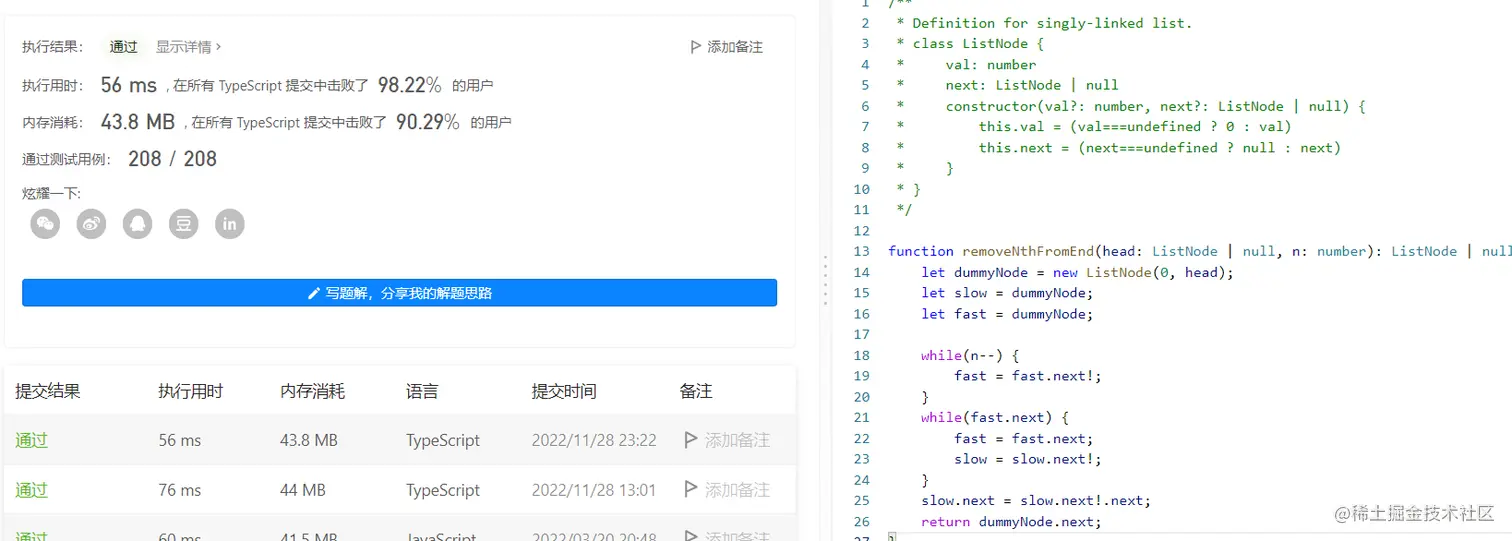The height and width of the screenshot is (541, 1512).
Task: Open 通过 submission at 2022/11/28 13:01
Action: (32, 490)
